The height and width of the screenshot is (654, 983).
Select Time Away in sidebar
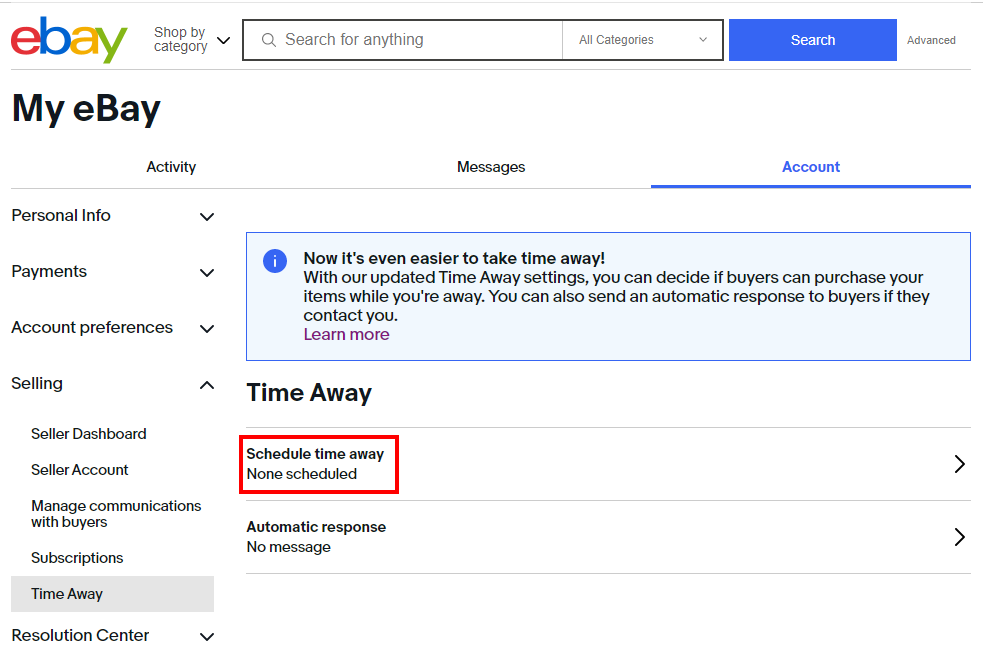tap(112, 594)
